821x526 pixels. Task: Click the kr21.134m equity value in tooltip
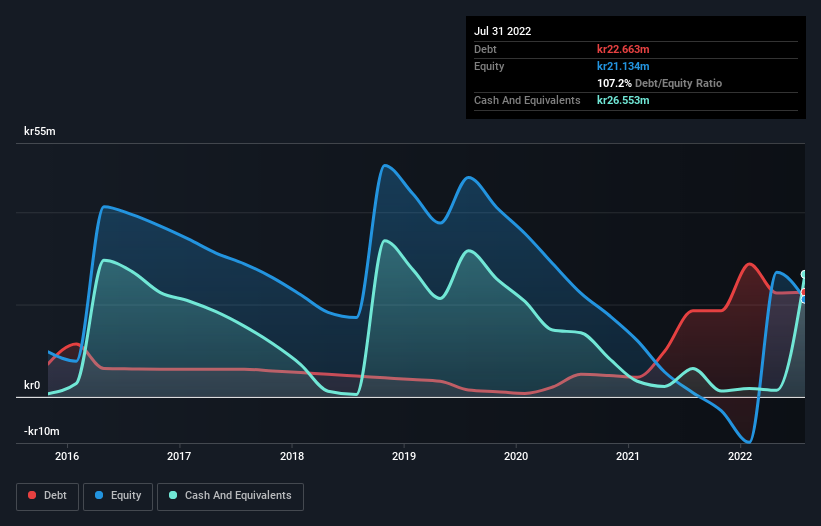(624, 66)
